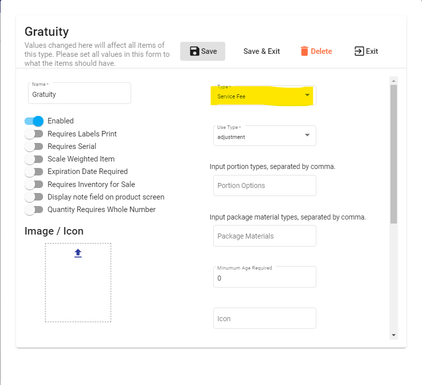422x385 pixels.
Task: Click the scrollbar down arrow
Action: 394,335
